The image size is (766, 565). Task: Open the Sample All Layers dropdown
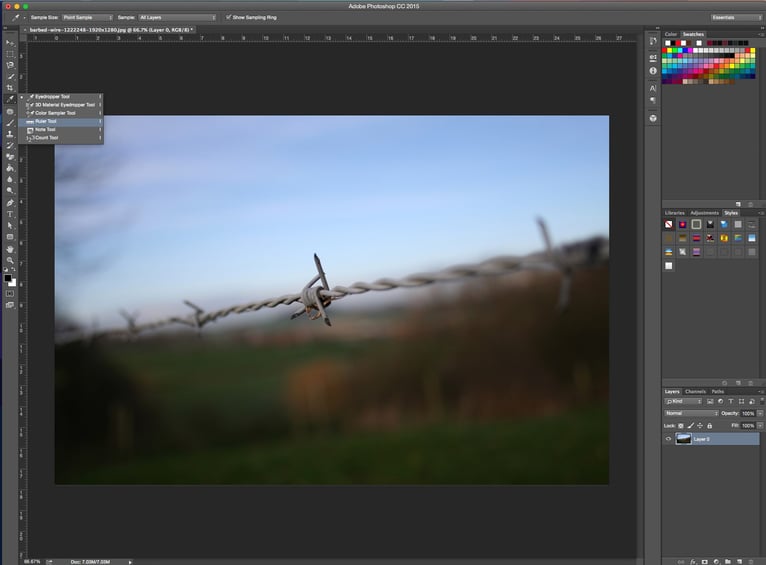pyautogui.click(x=176, y=18)
